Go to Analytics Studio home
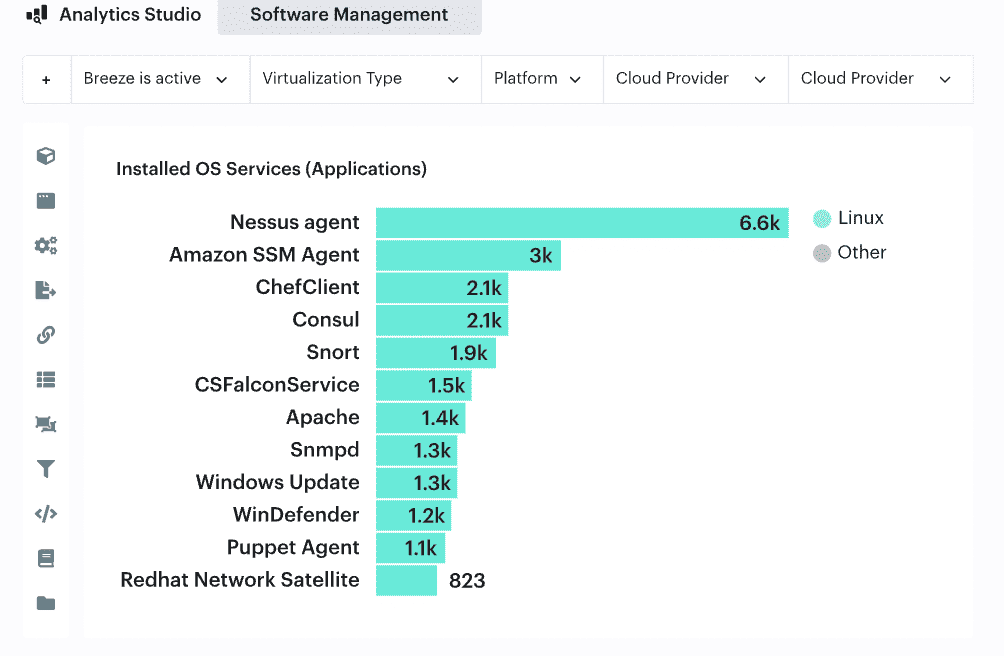Image resolution: width=1004 pixels, height=656 pixels. pos(130,14)
